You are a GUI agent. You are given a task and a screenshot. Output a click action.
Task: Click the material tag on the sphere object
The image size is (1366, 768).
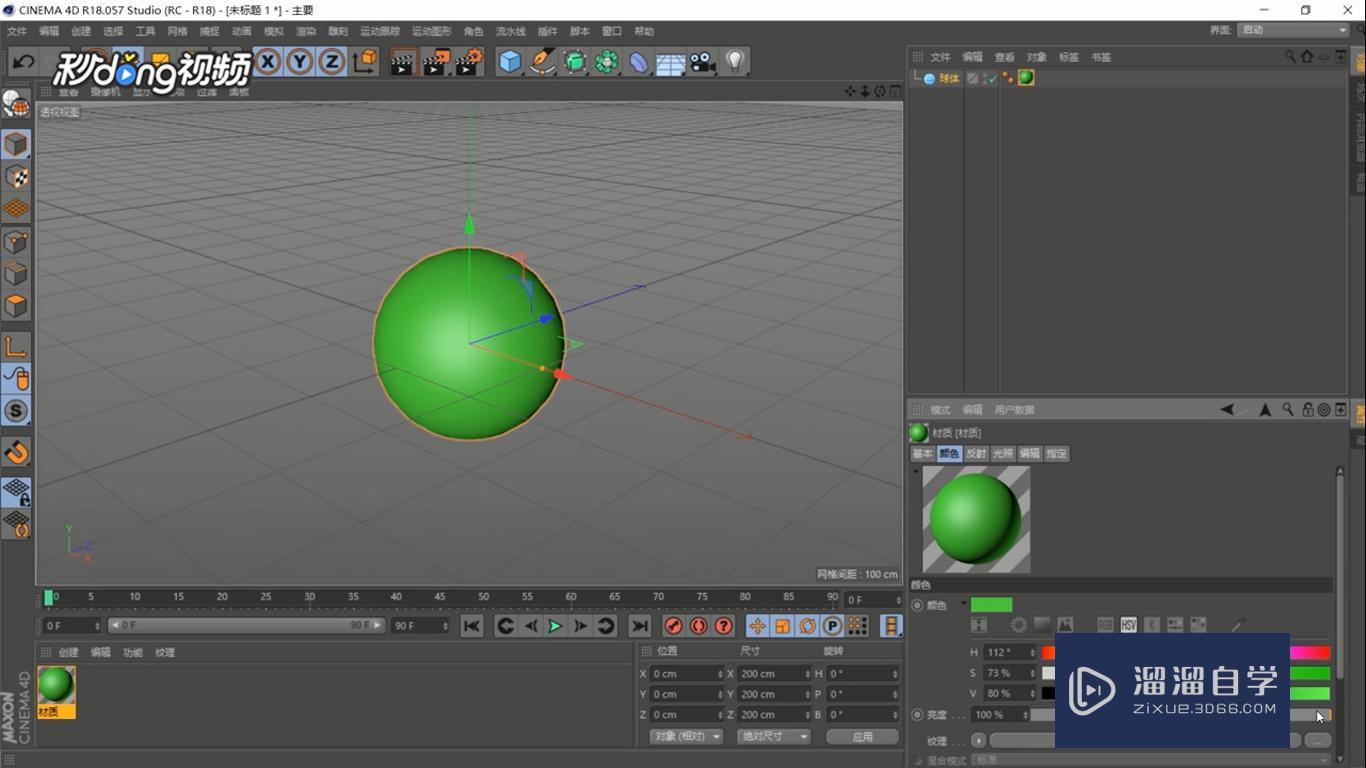(1026, 78)
